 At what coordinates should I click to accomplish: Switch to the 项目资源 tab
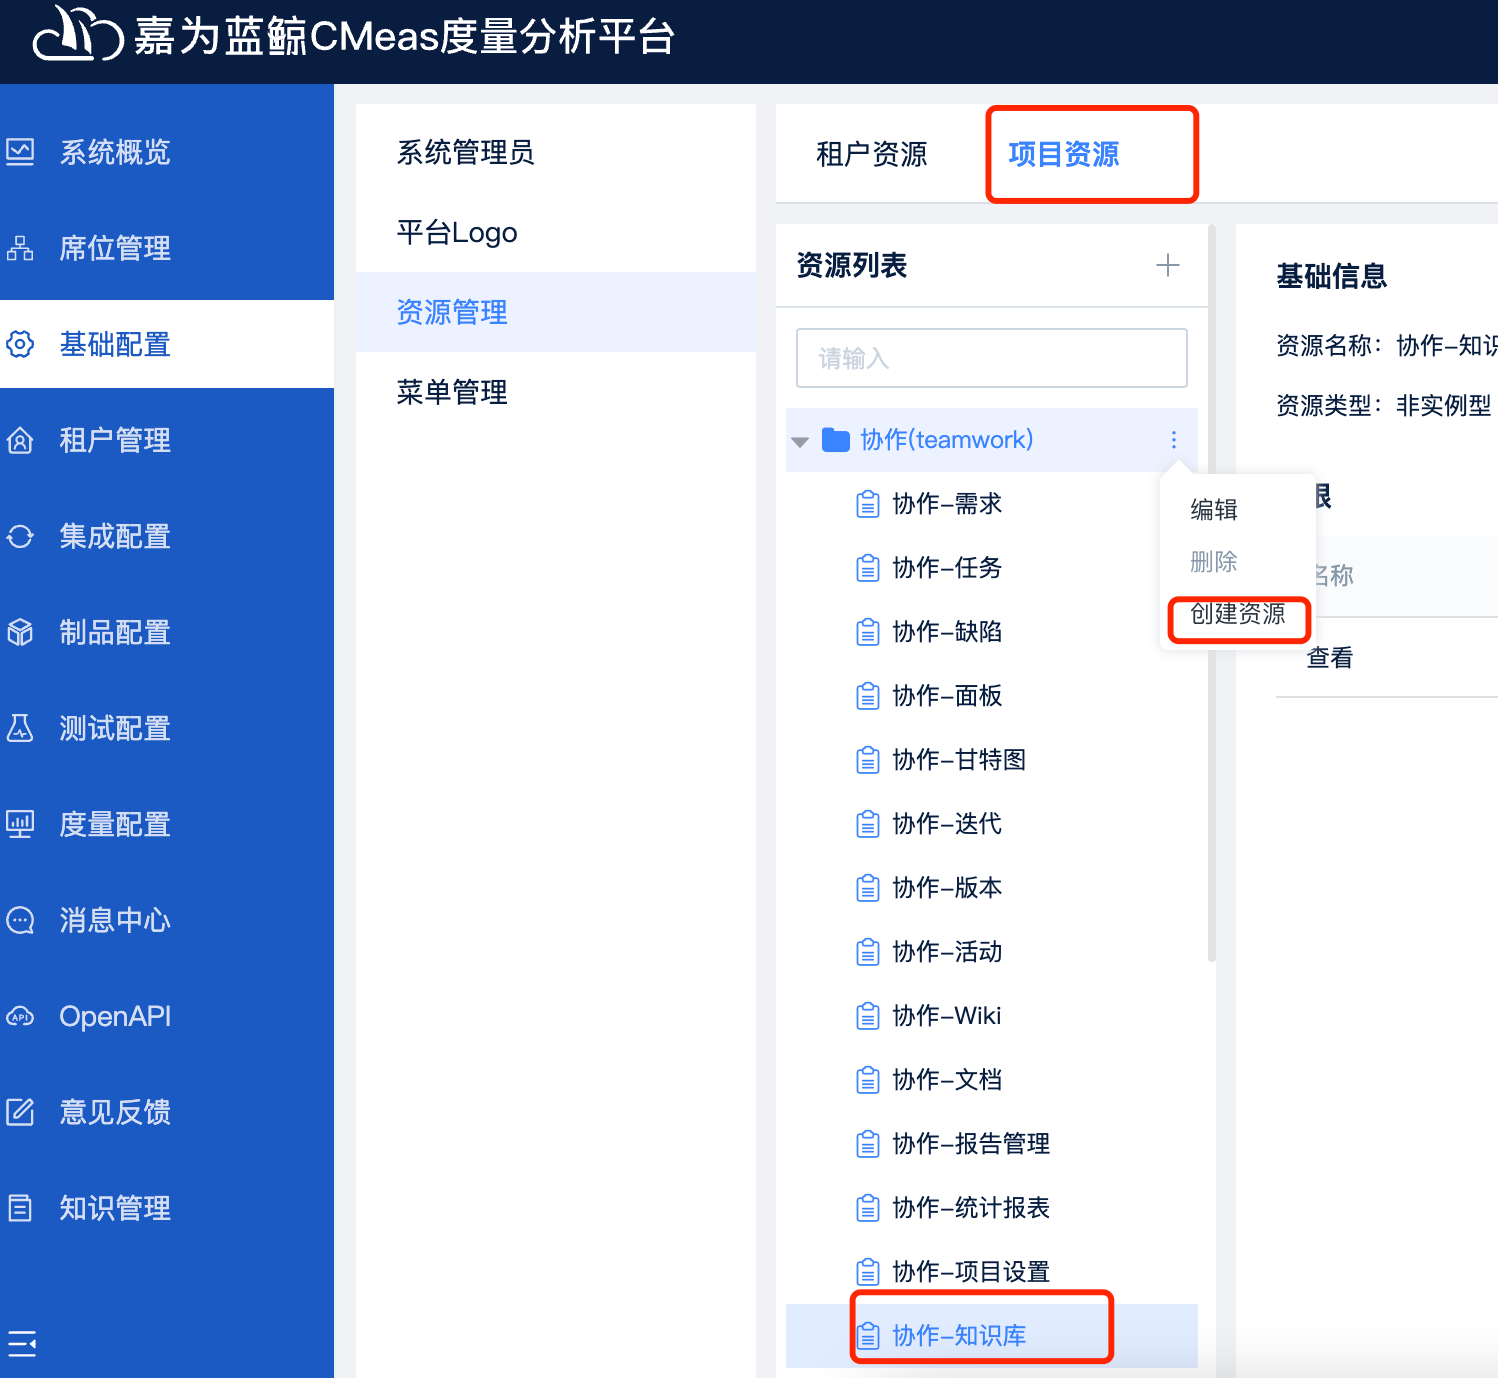pos(1064,154)
